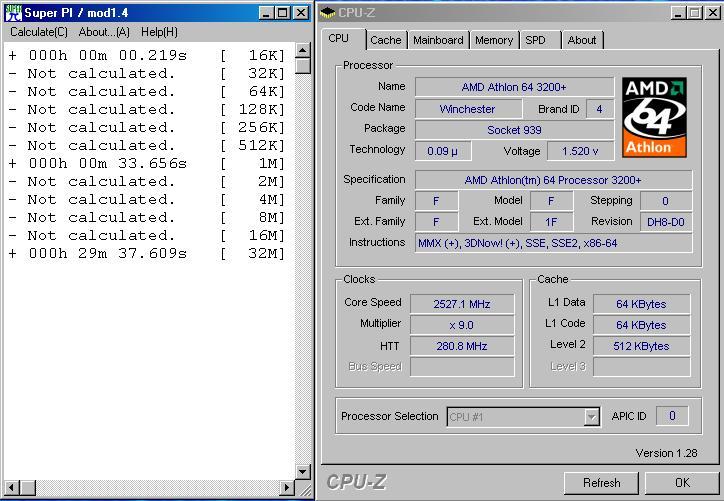This screenshot has width=724, height=501.
Task: Click the Package value 'Socket 939'
Action: point(514,130)
